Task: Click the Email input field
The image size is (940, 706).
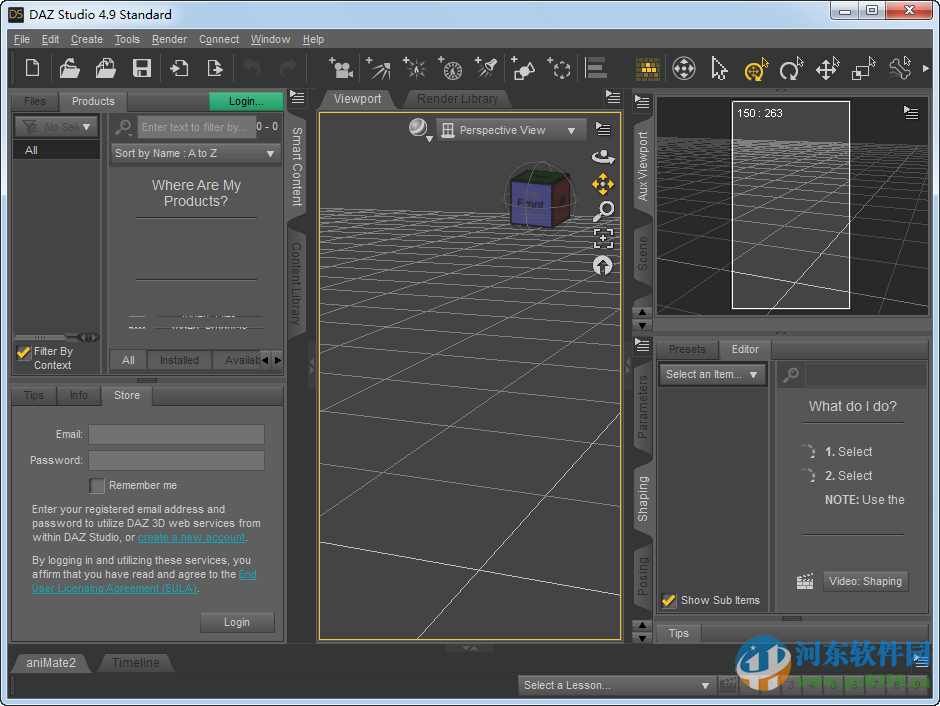Action: 176,434
